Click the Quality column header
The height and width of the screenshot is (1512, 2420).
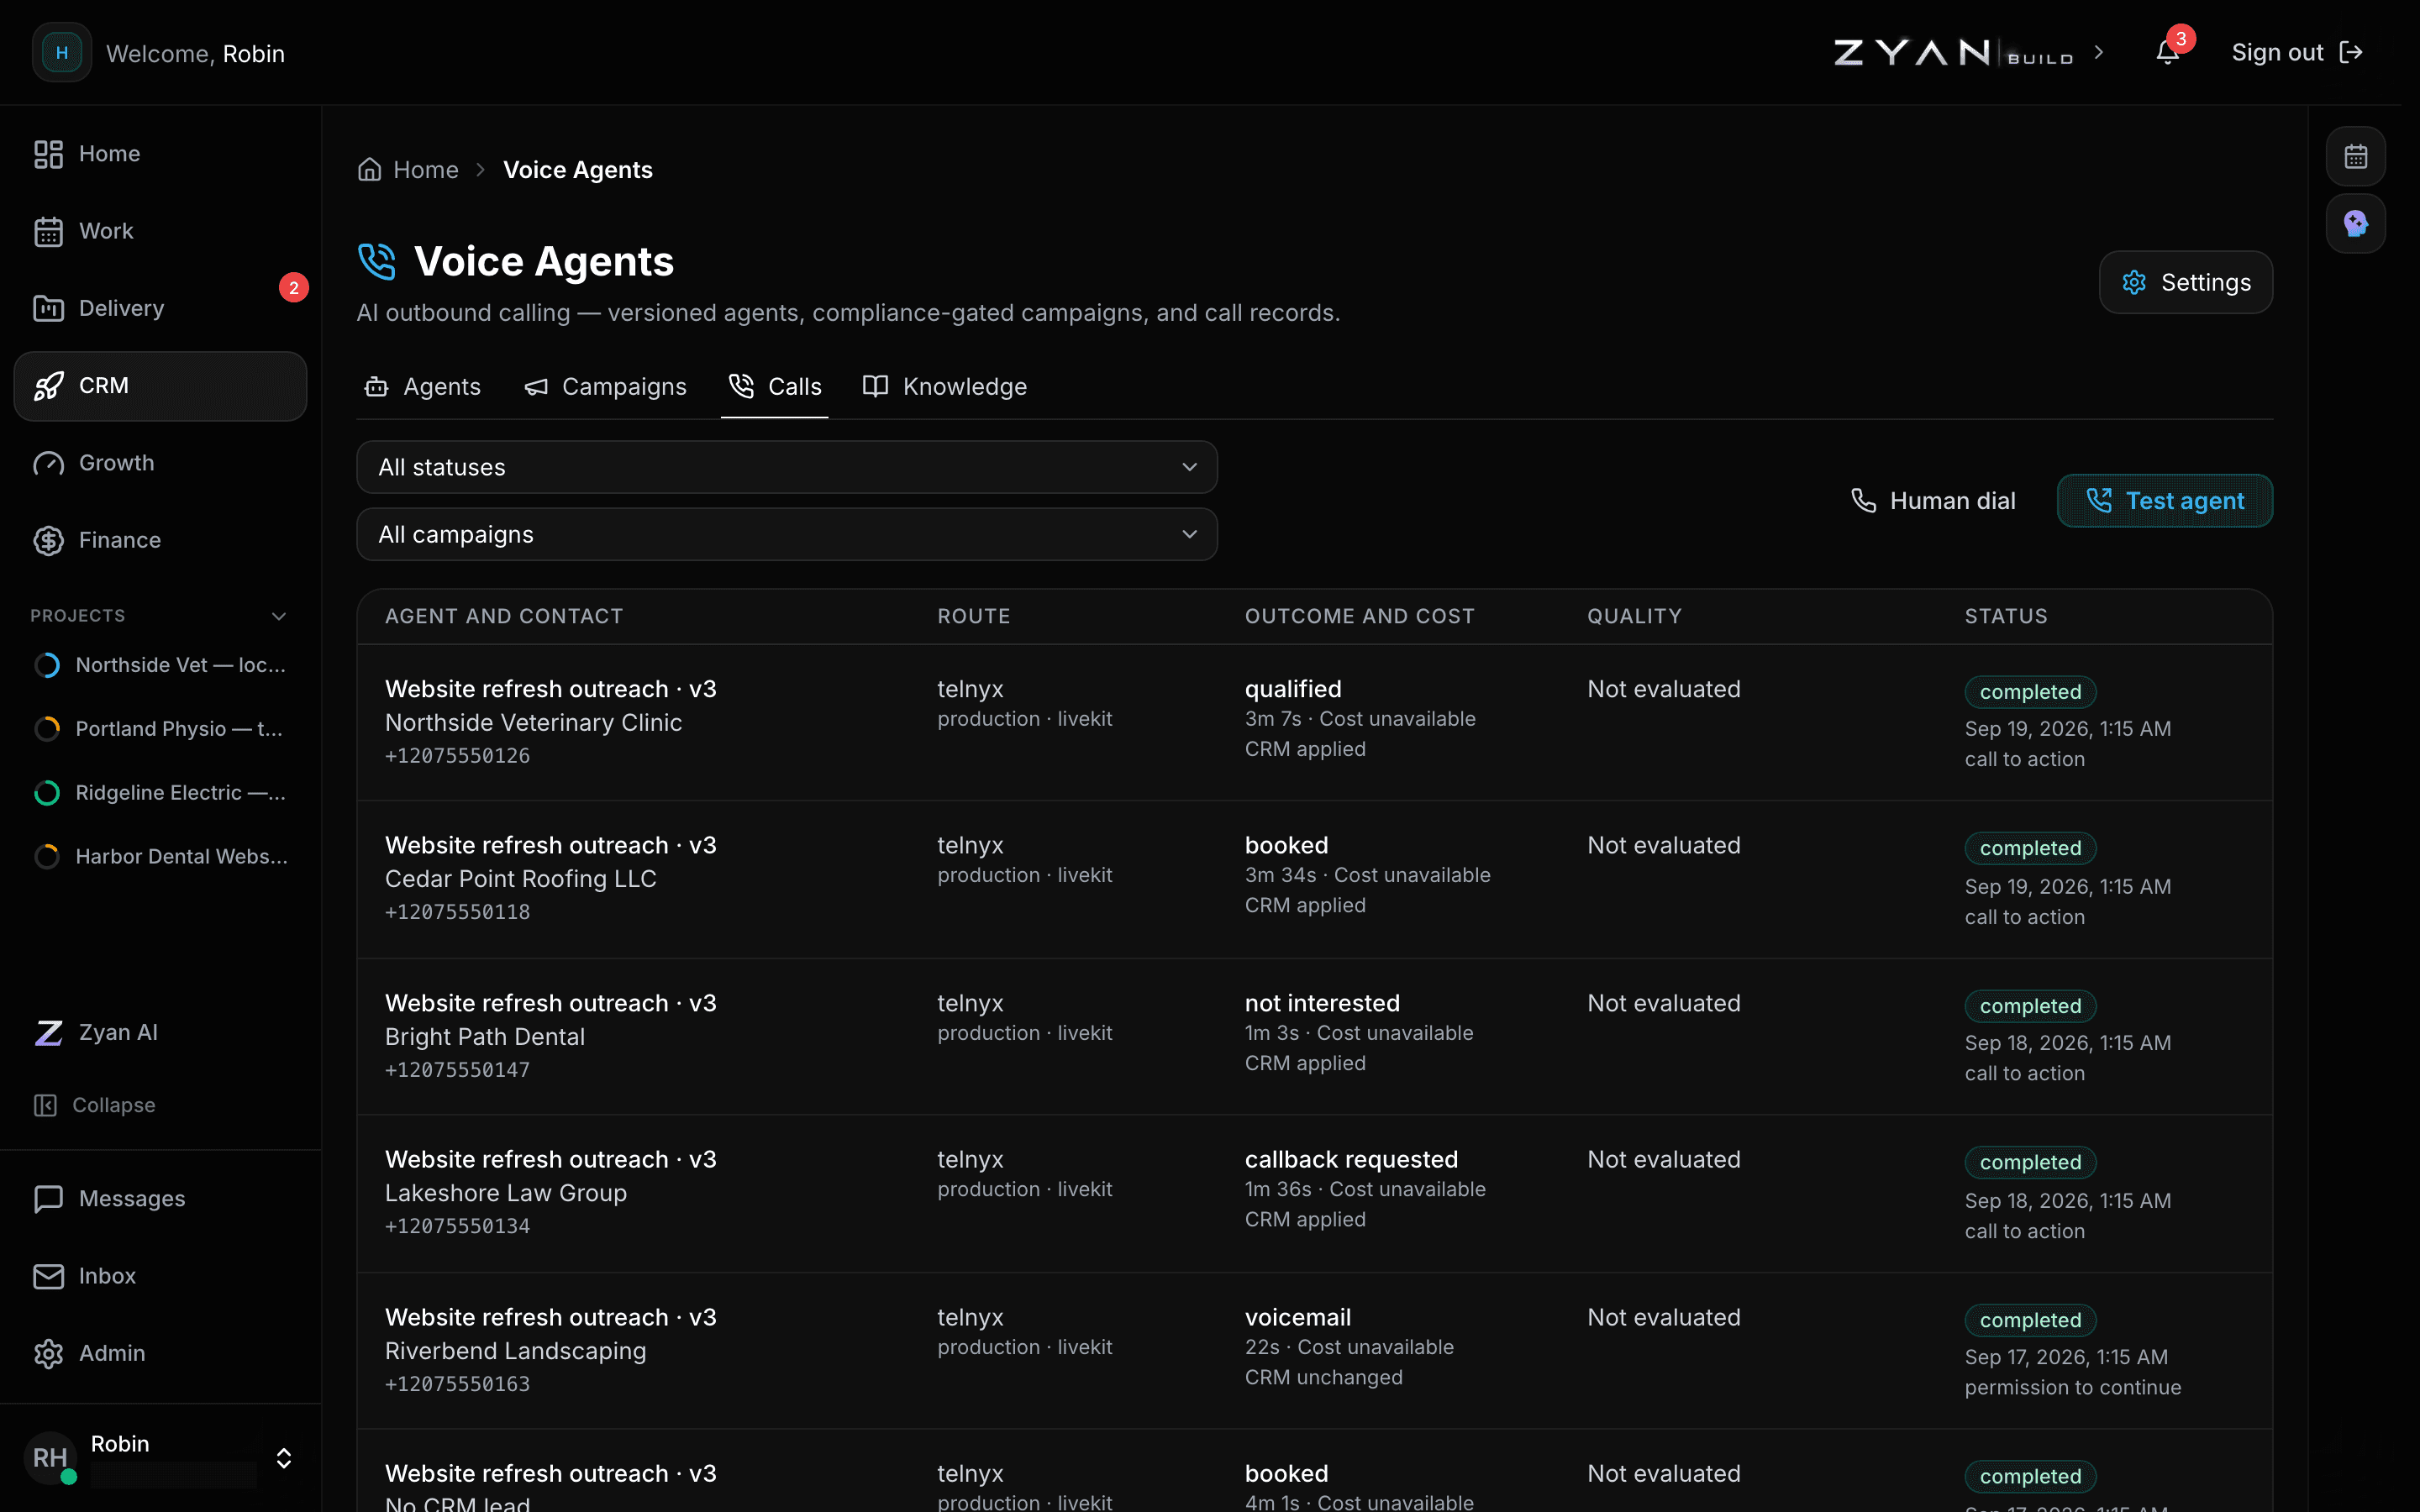coord(1634,616)
